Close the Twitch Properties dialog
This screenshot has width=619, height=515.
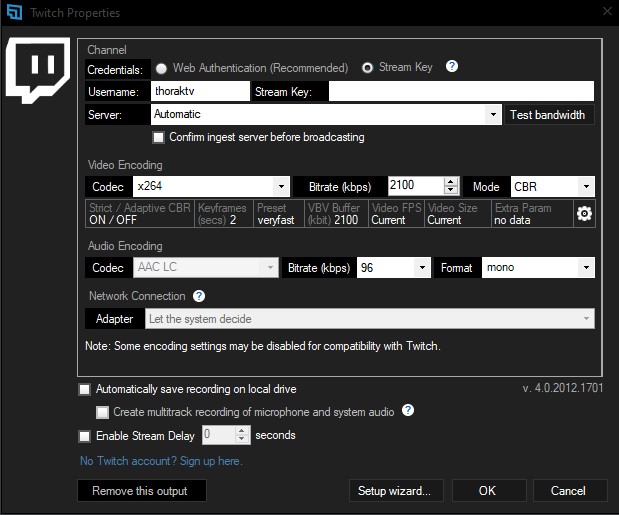(x=605, y=12)
